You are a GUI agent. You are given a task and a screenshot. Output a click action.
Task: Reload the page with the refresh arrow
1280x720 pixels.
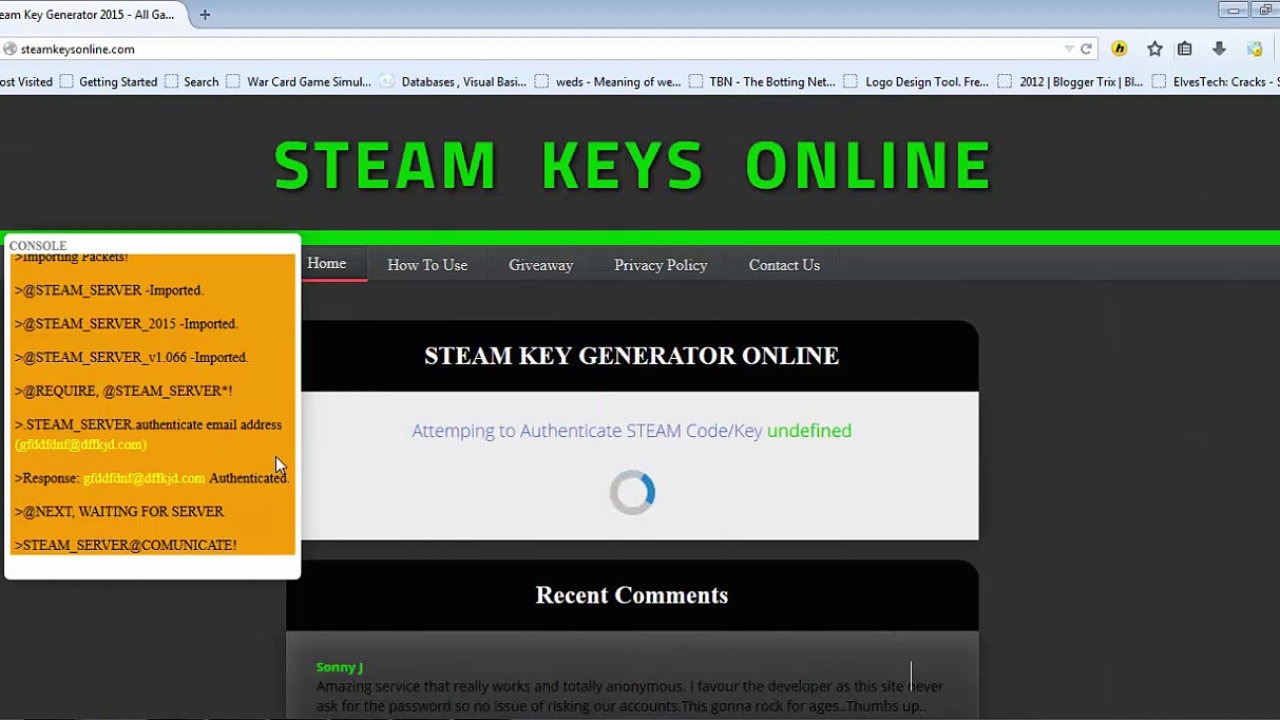tap(1086, 49)
